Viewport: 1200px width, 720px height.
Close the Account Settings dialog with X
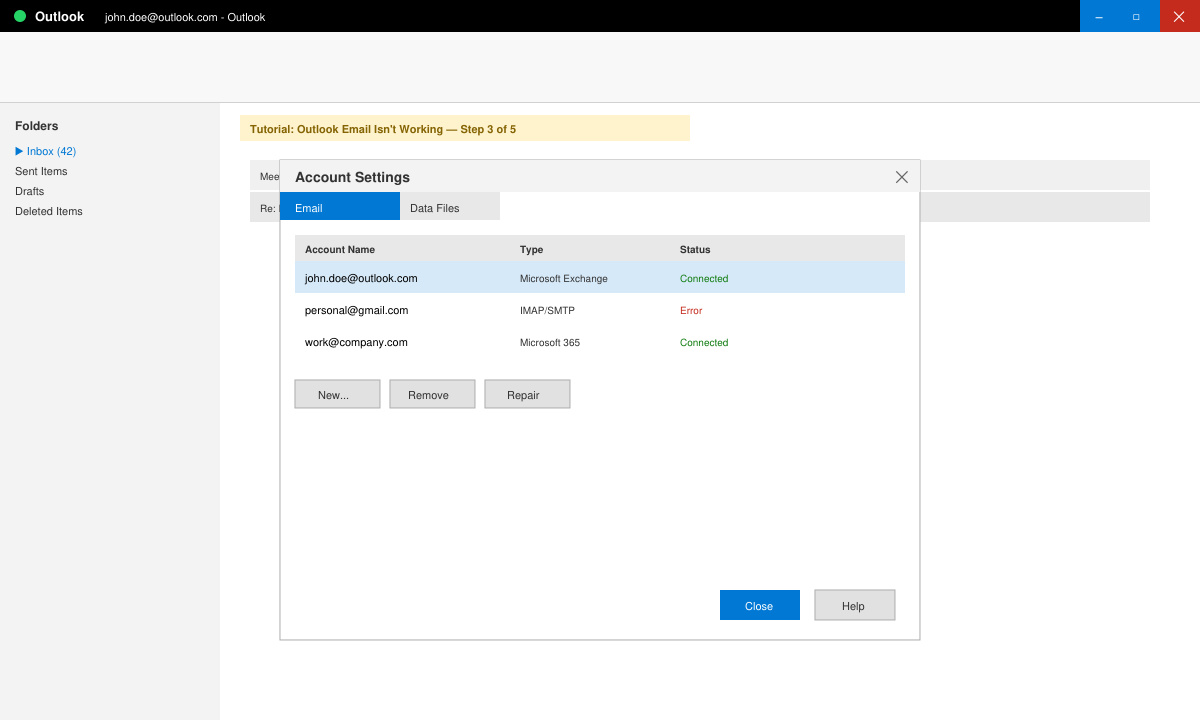pyautogui.click(x=902, y=177)
